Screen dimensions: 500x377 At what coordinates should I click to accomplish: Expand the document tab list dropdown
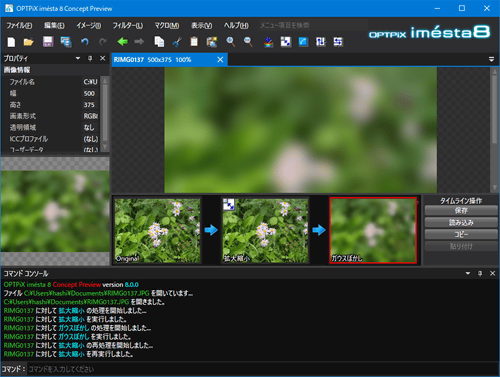pyautogui.click(x=491, y=59)
